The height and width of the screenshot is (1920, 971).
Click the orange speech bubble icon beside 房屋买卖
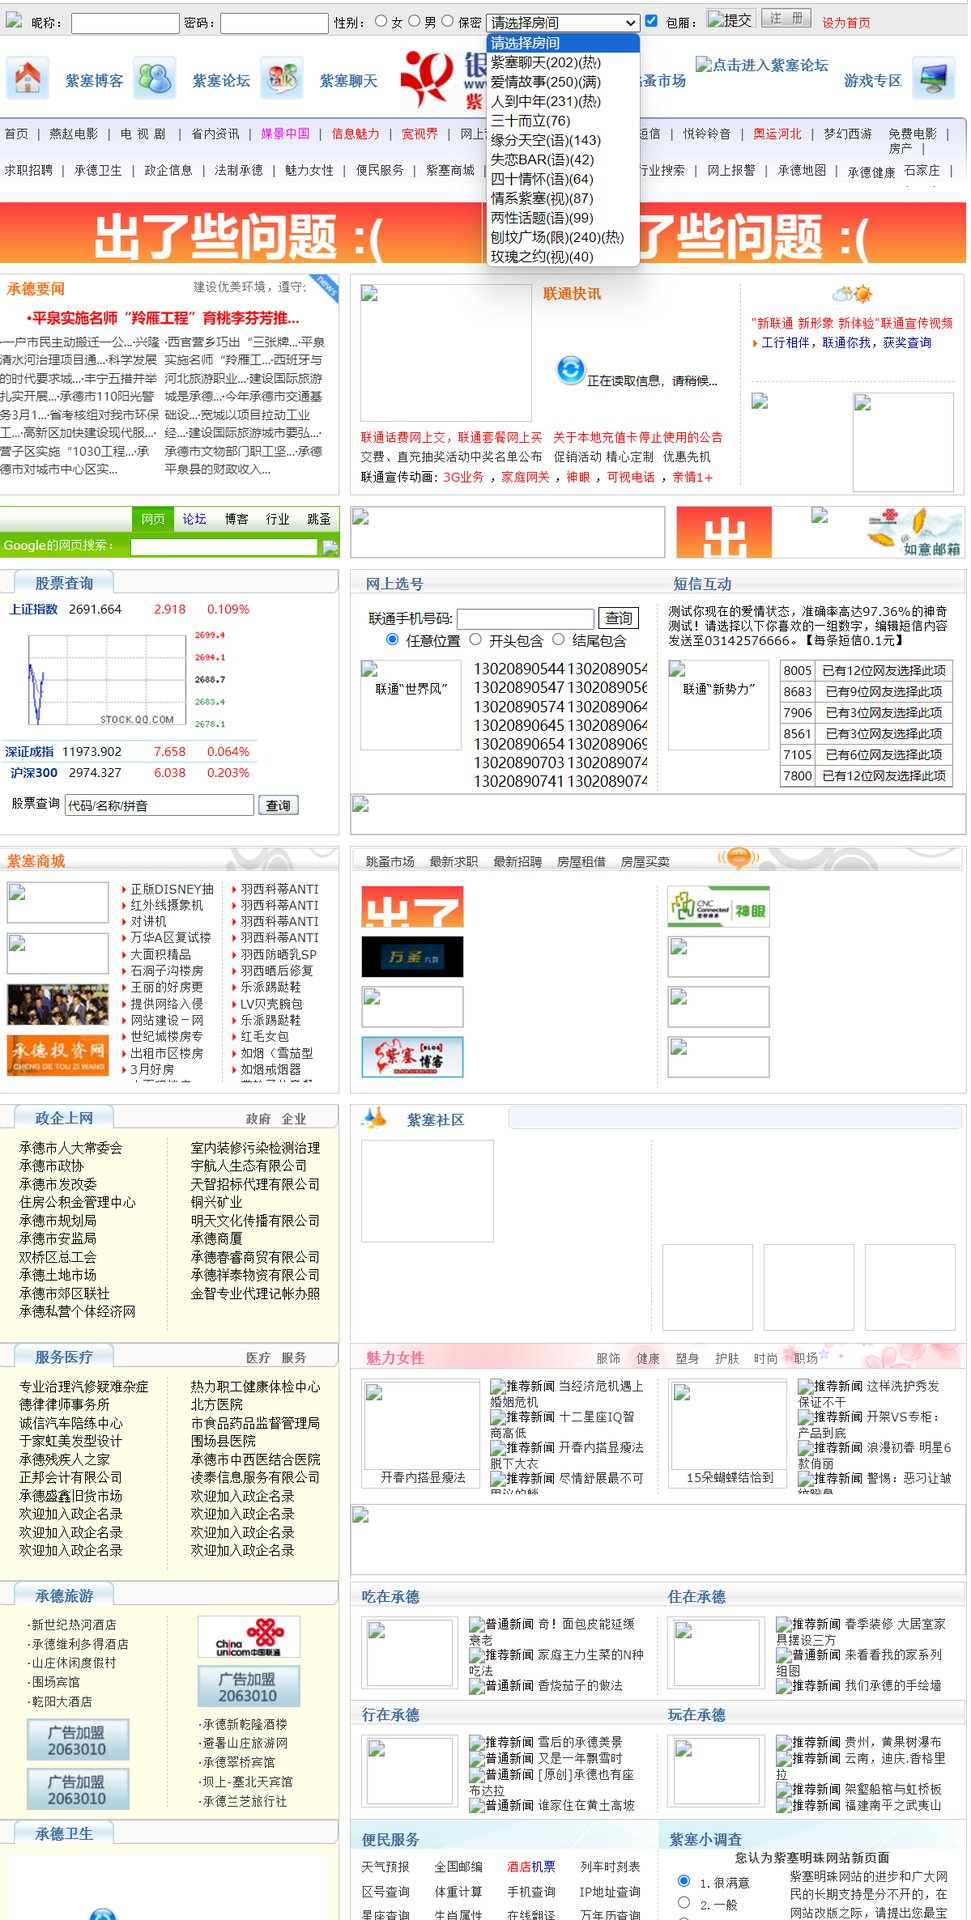coord(738,858)
